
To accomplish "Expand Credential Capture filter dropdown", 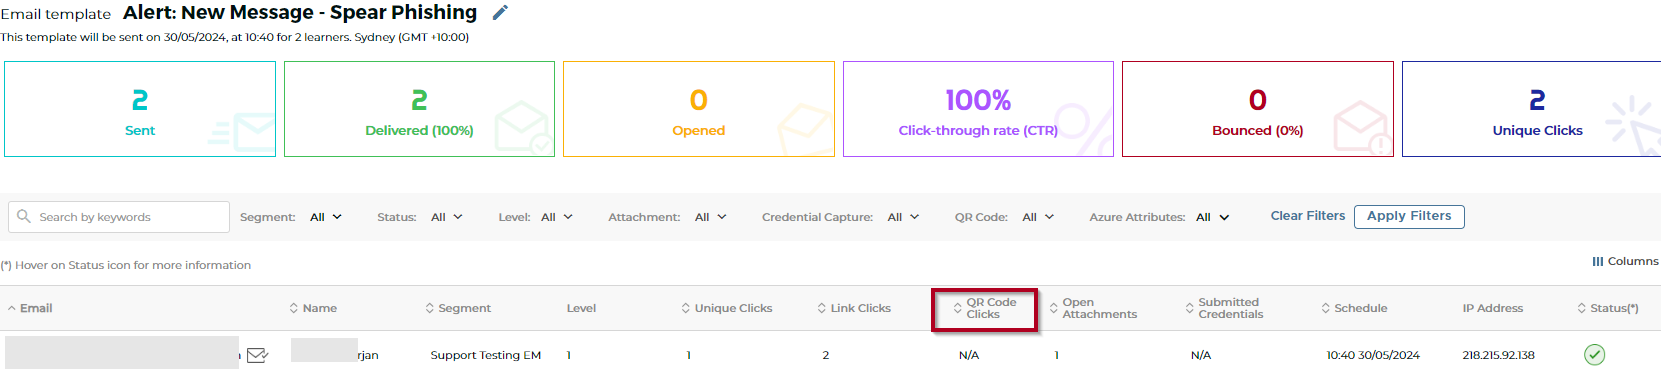I will tap(903, 217).
